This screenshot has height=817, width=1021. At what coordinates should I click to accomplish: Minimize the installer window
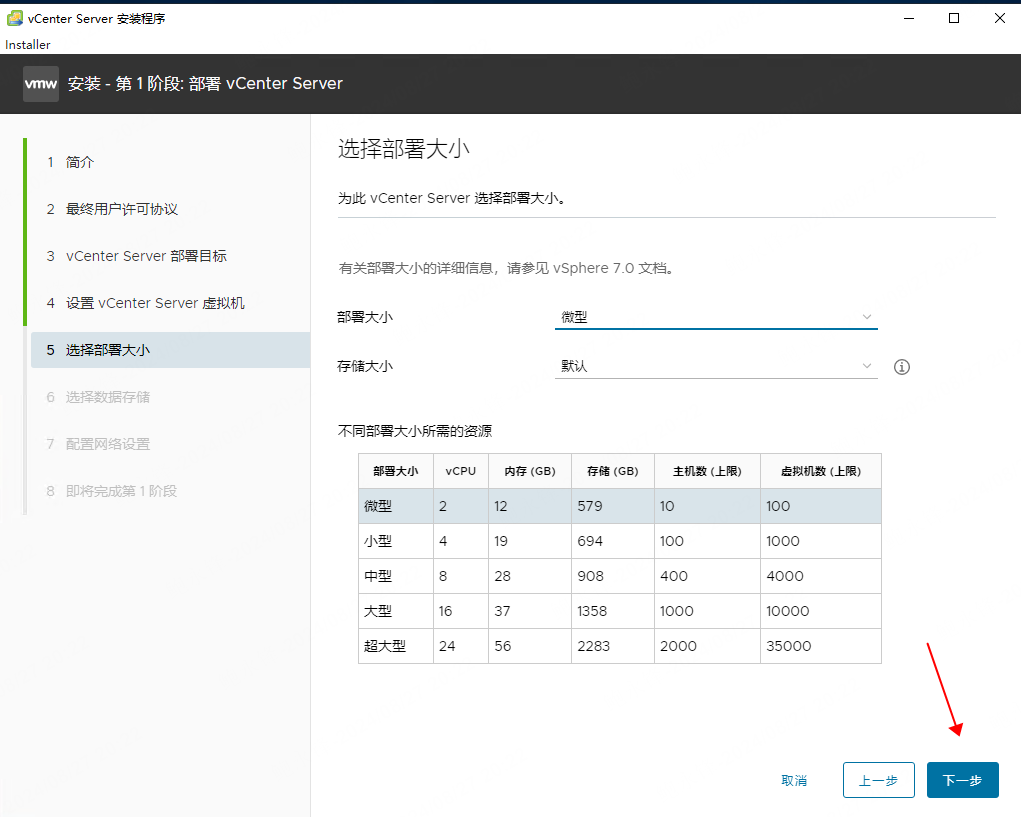coord(909,18)
